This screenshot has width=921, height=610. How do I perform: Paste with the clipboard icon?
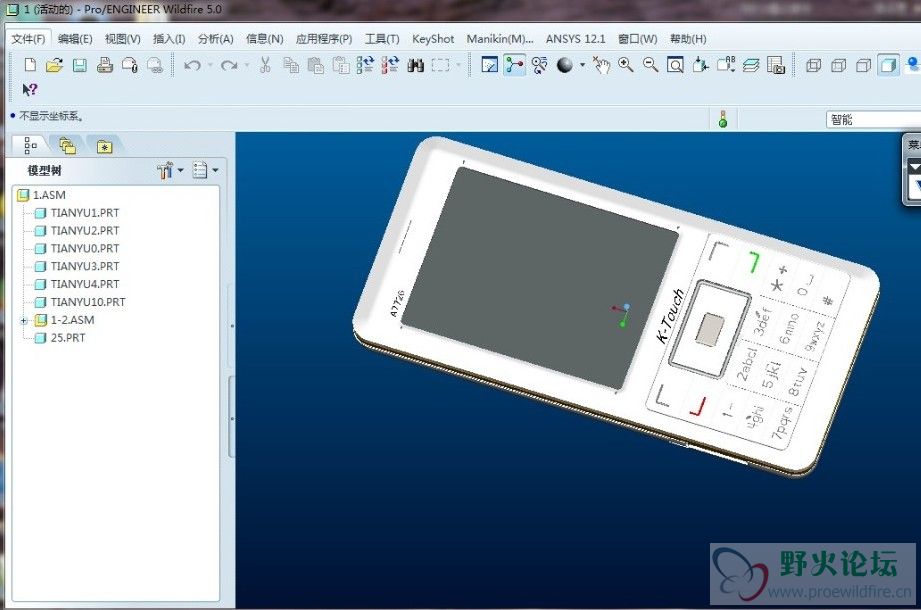click(x=316, y=65)
